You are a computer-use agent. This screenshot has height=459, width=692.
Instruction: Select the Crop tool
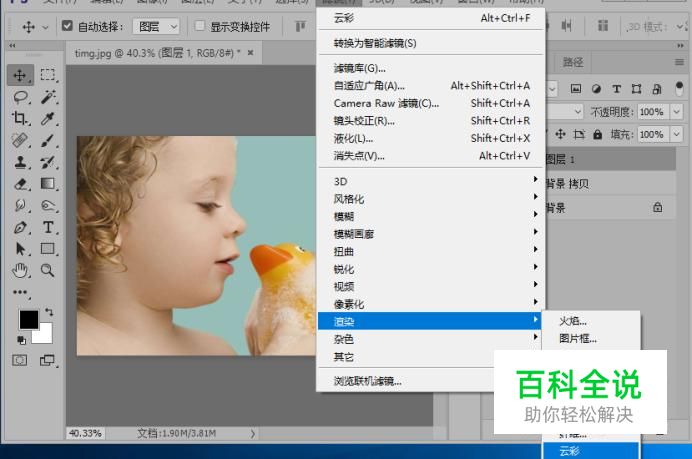coord(20,118)
